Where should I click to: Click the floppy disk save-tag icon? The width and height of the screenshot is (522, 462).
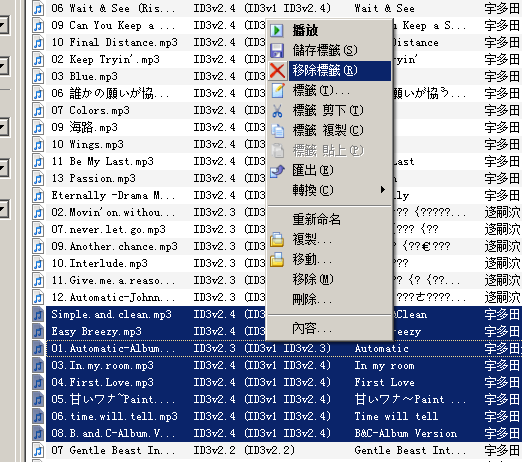click(277, 50)
